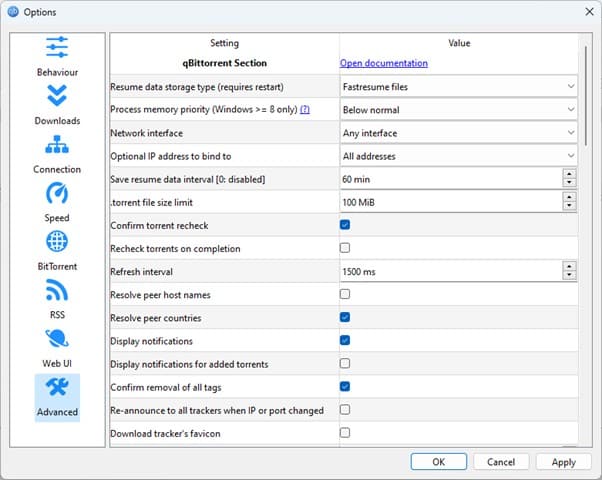The width and height of the screenshot is (602, 480).
Task: Switch to Web UI tab label
Action: coord(57,363)
